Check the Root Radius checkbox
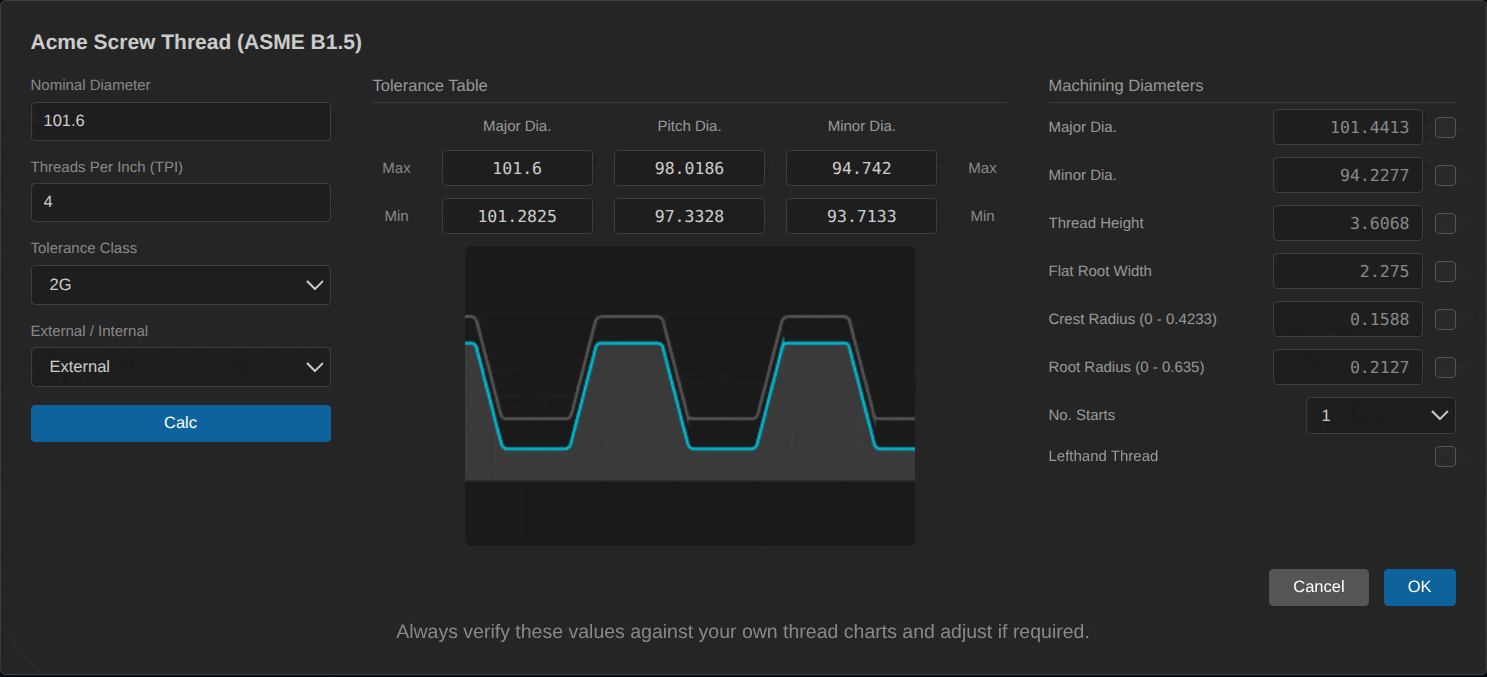 pos(1445,368)
